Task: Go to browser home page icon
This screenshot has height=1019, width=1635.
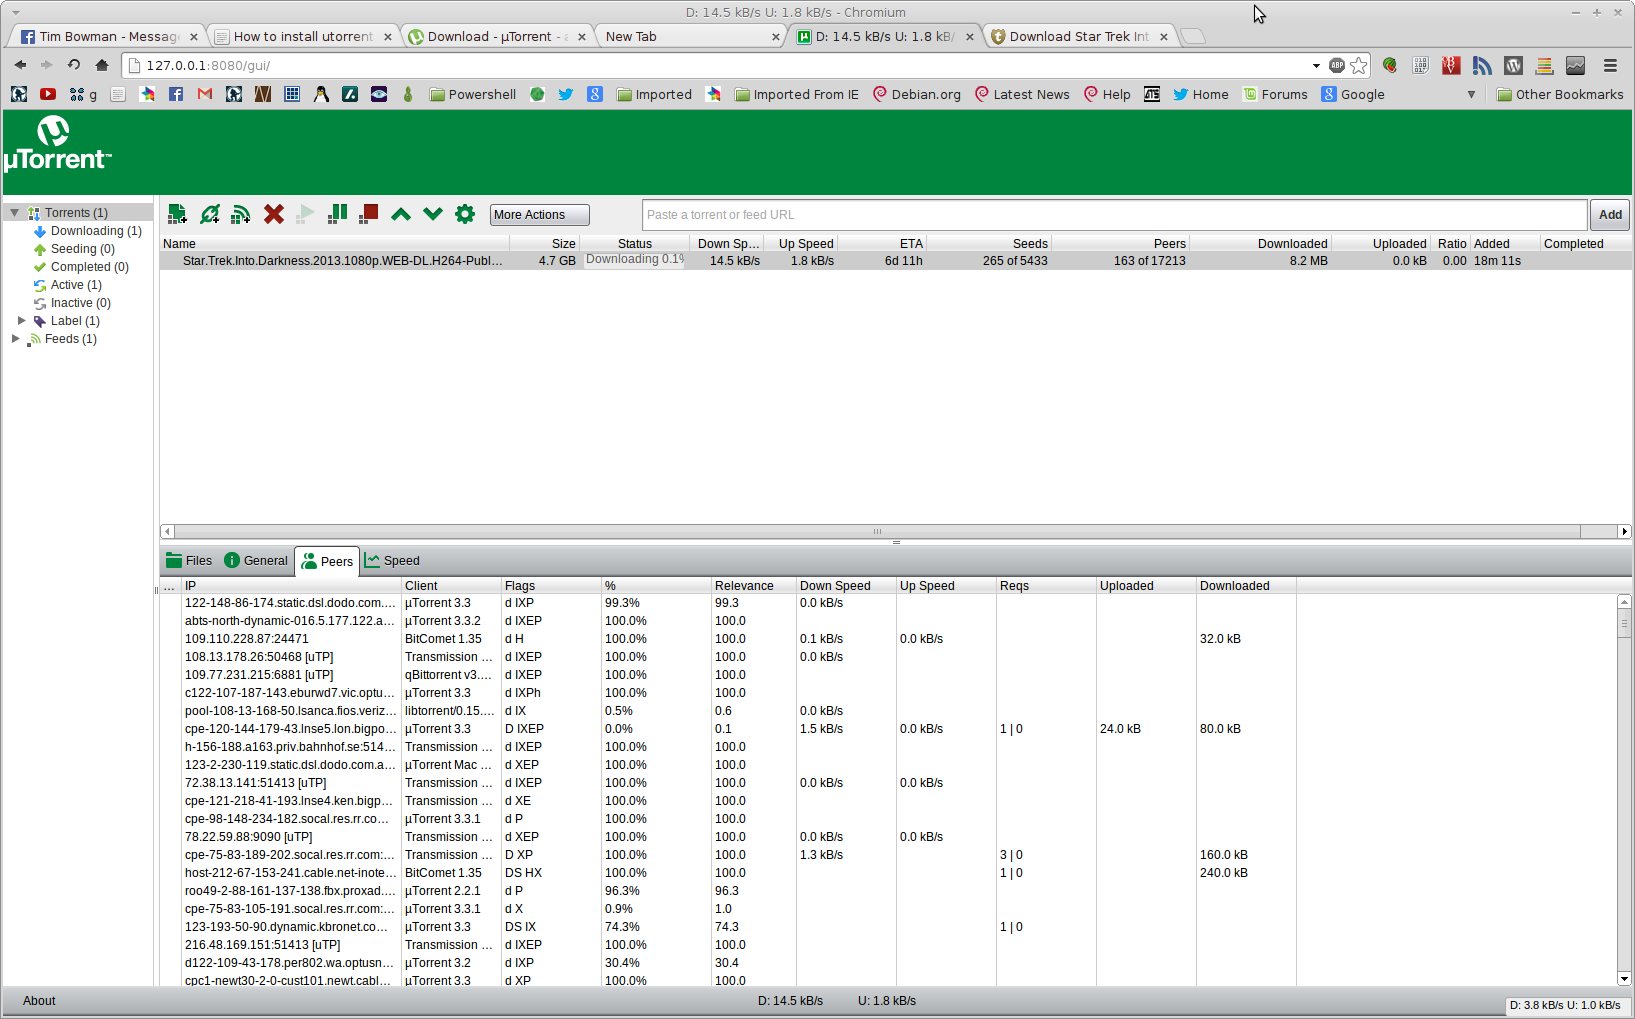Action: pos(101,65)
